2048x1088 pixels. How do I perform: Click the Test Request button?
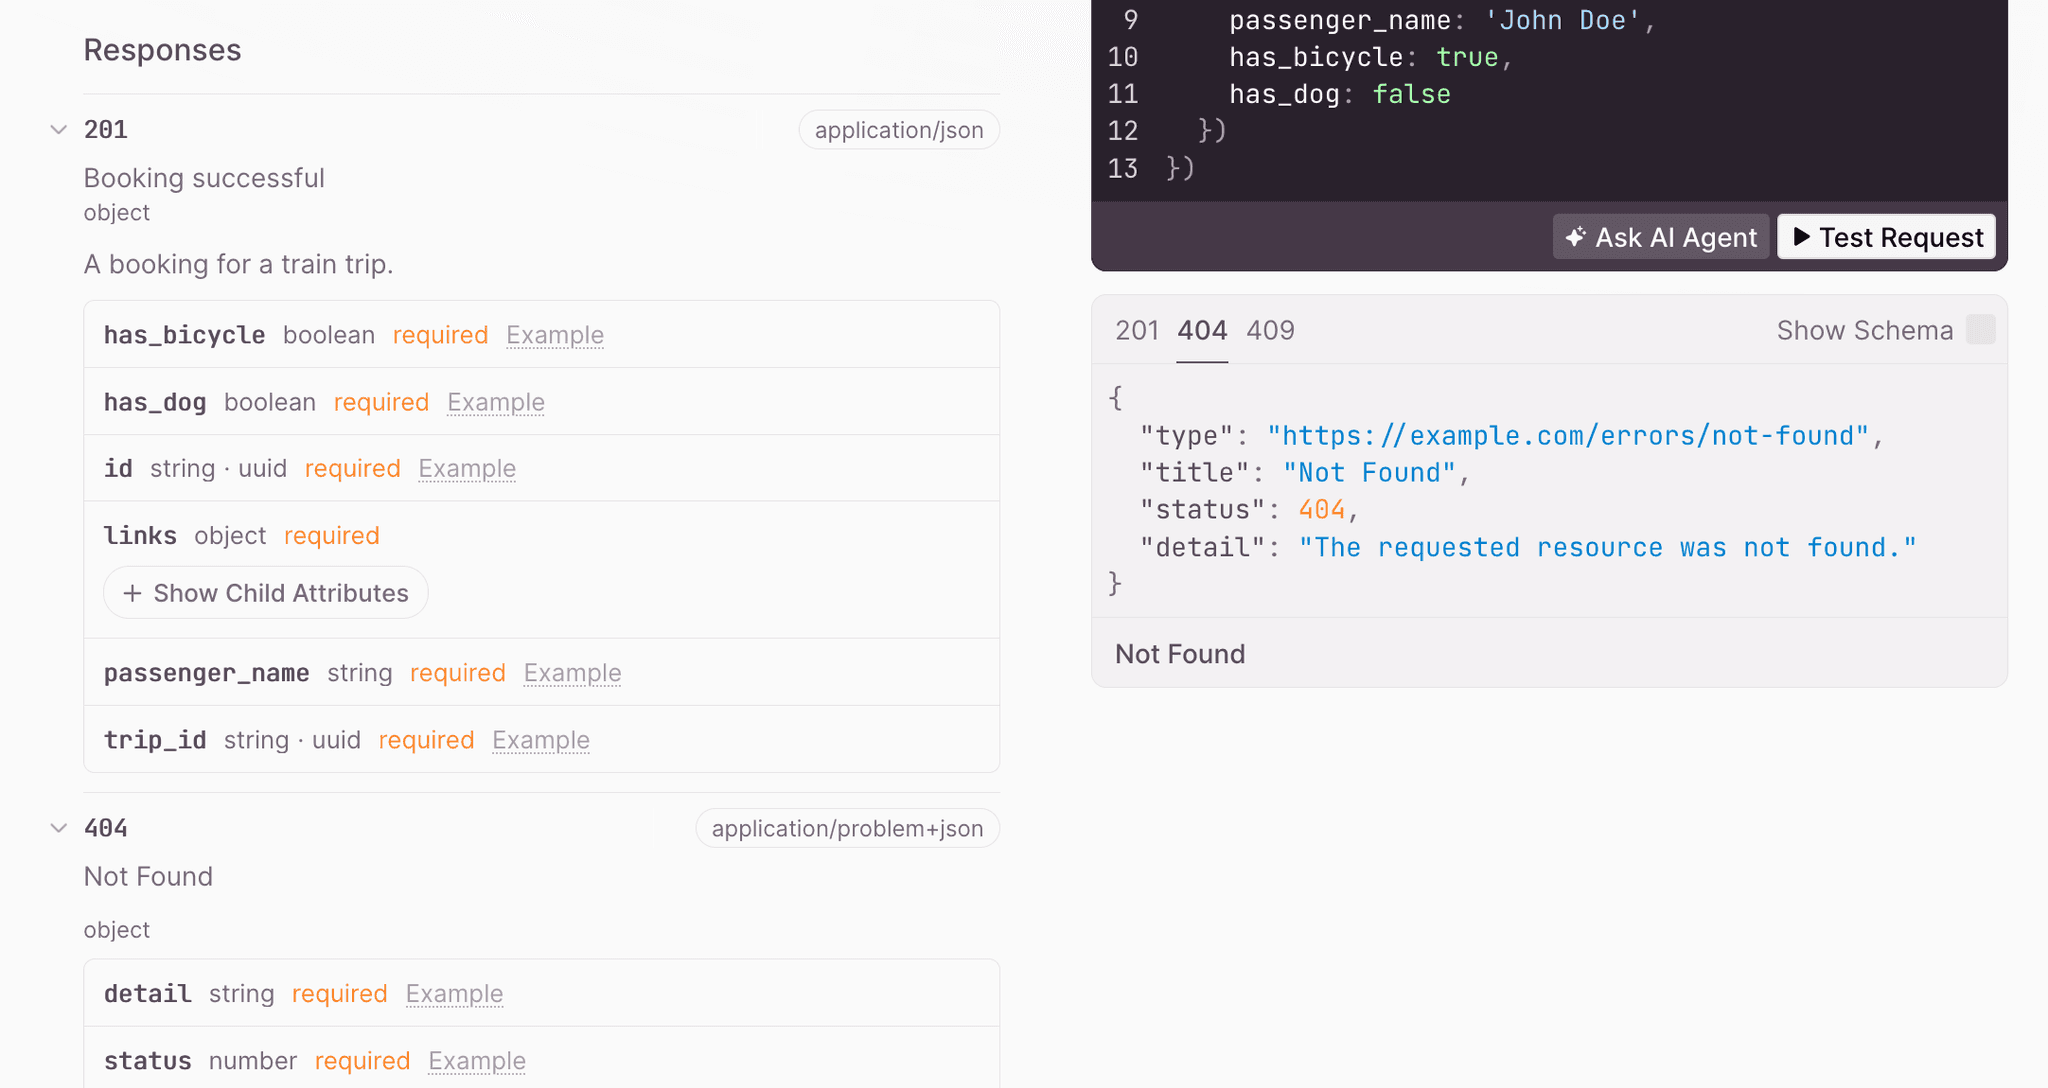pos(1886,237)
